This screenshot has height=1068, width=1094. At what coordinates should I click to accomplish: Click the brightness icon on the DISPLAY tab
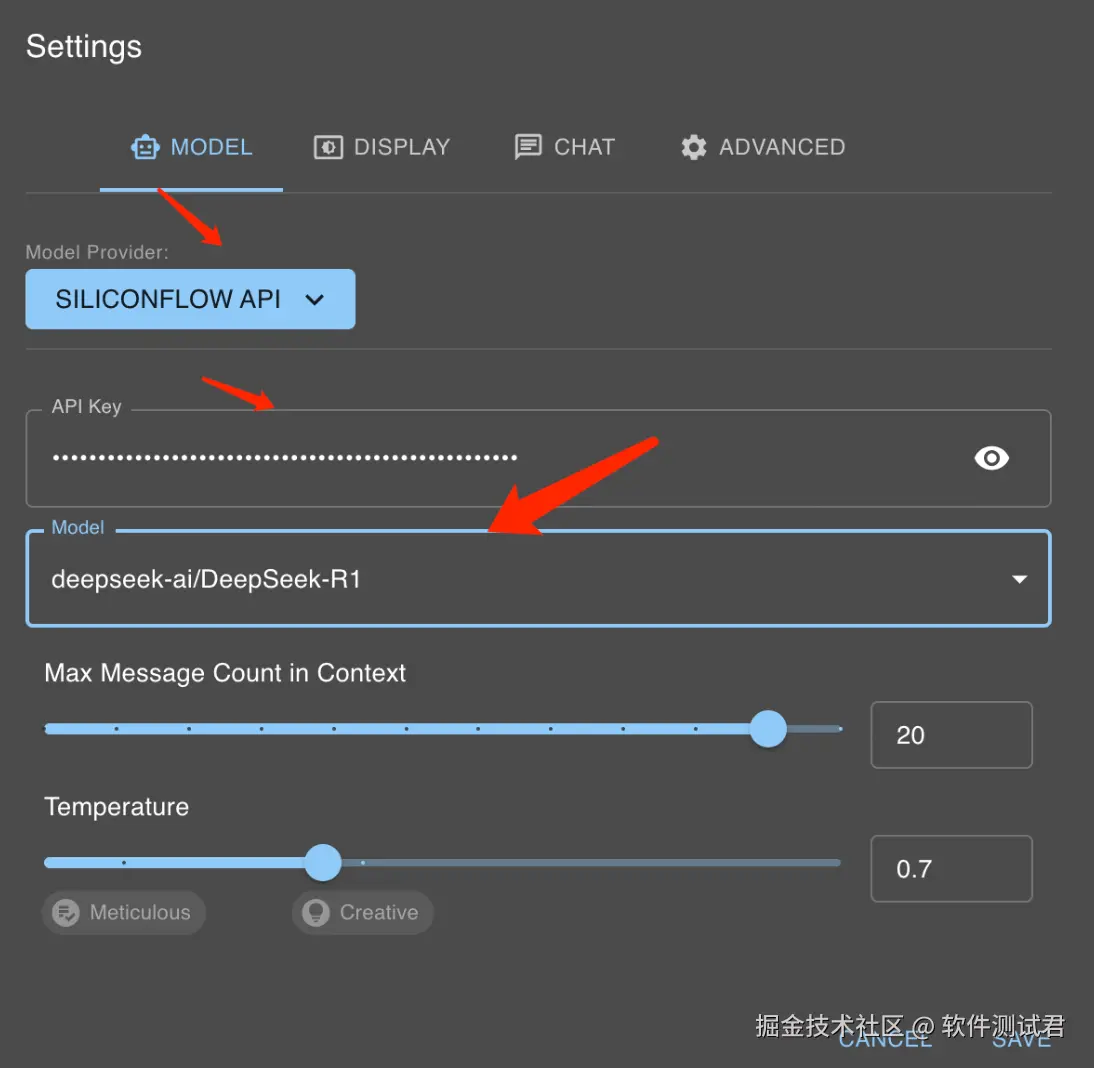pos(328,148)
